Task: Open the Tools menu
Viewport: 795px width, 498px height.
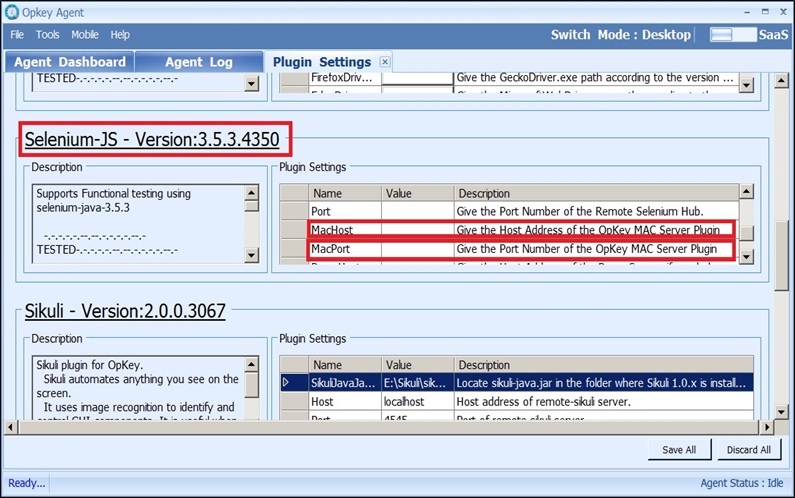Action: coord(47,34)
